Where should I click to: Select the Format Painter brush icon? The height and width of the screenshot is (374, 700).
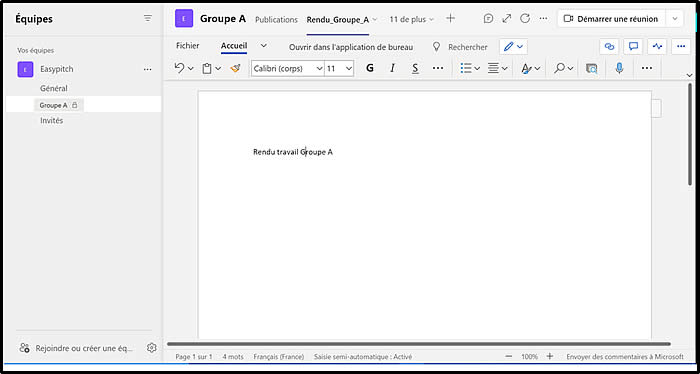(x=235, y=68)
